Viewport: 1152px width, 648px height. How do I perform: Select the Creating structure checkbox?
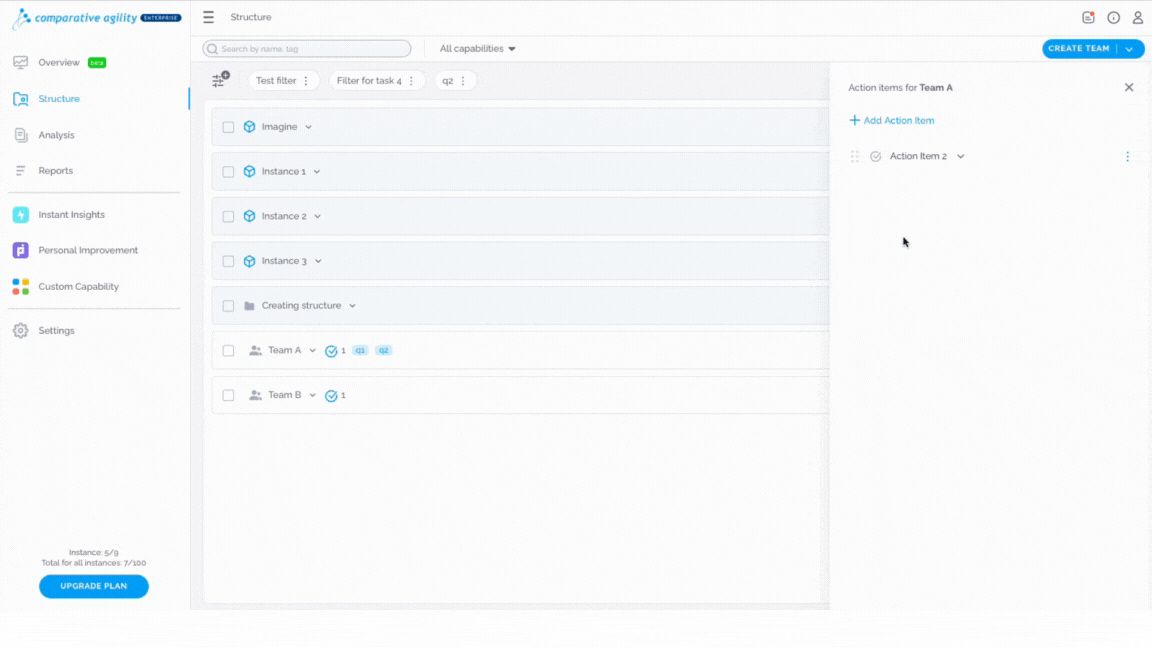(228, 306)
